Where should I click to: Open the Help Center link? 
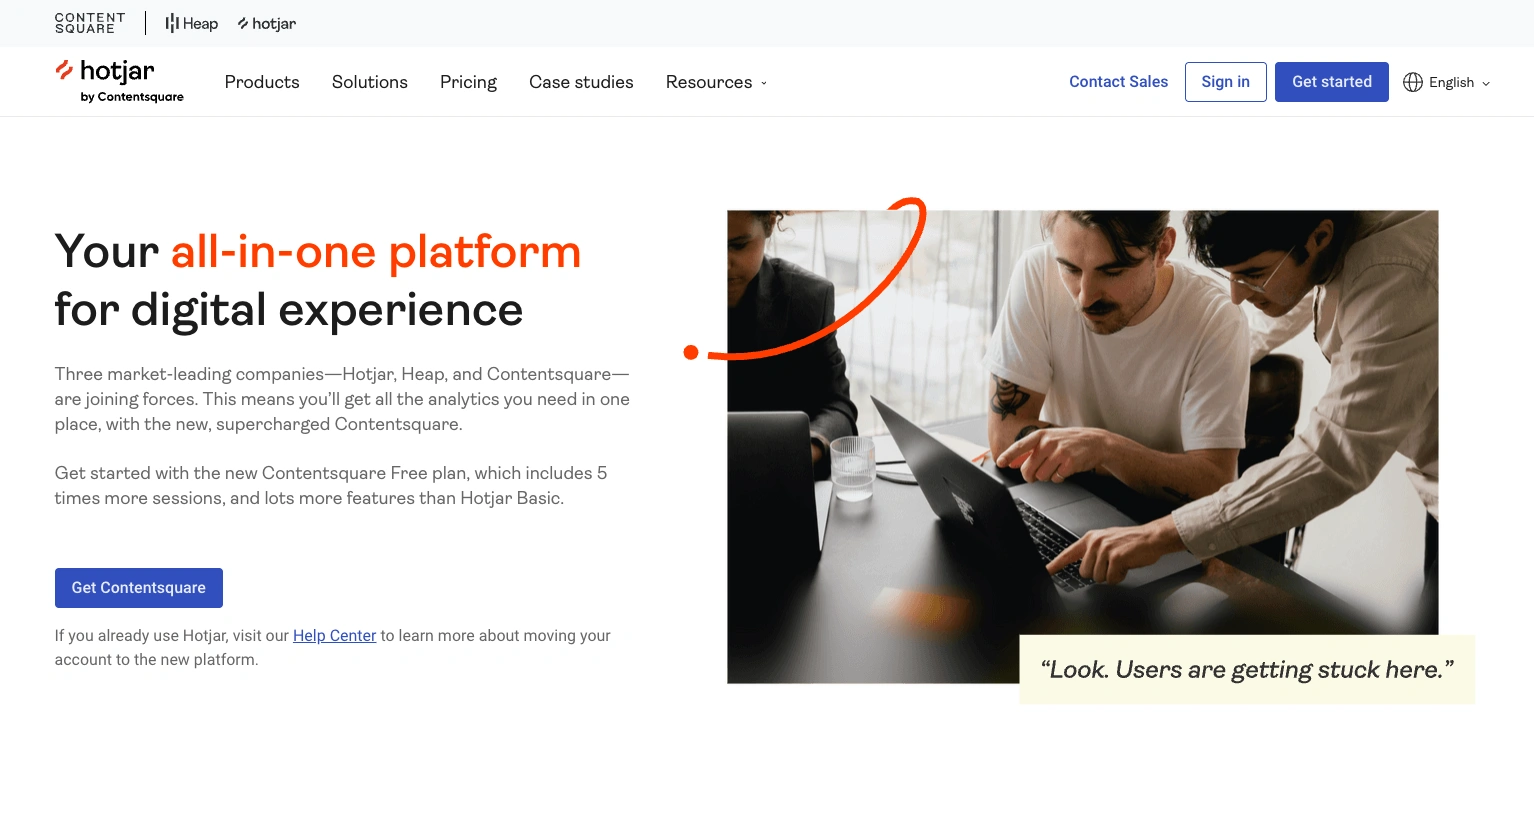(334, 636)
